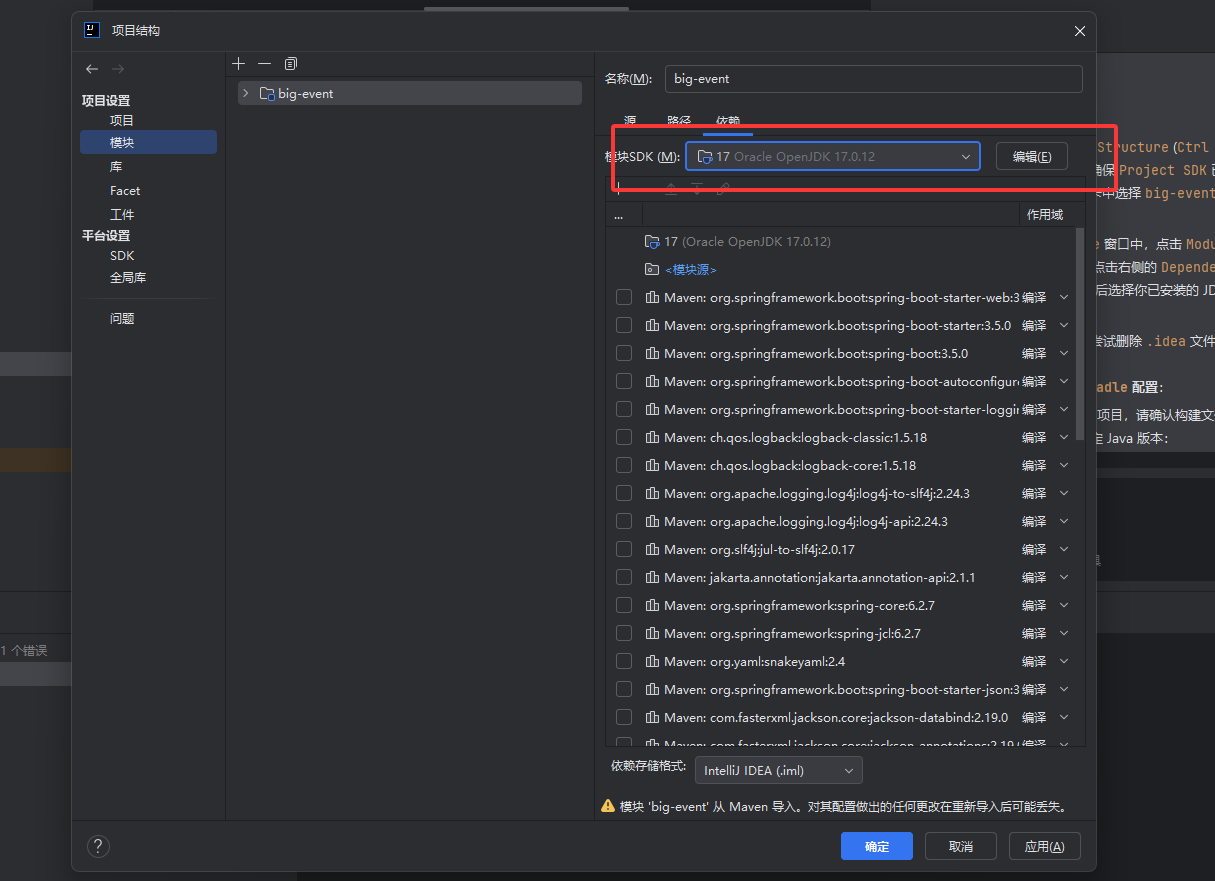Click library icon of spring-boot-starter-web row
Image resolution: width=1215 pixels, height=881 pixels.
click(x=652, y=297)
